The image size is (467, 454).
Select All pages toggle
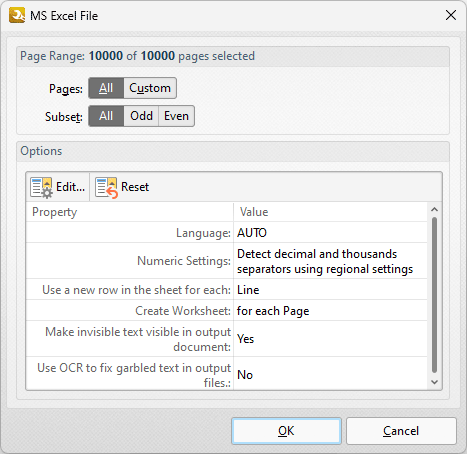[x=106, y=88]
